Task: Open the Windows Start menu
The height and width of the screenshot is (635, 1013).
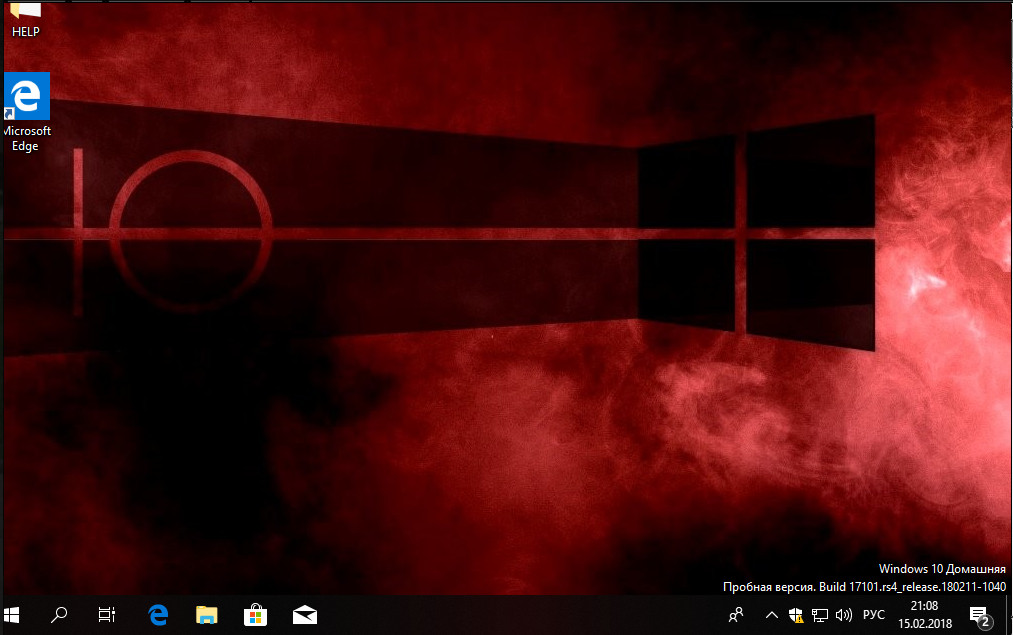Action: tap(11, 615)
